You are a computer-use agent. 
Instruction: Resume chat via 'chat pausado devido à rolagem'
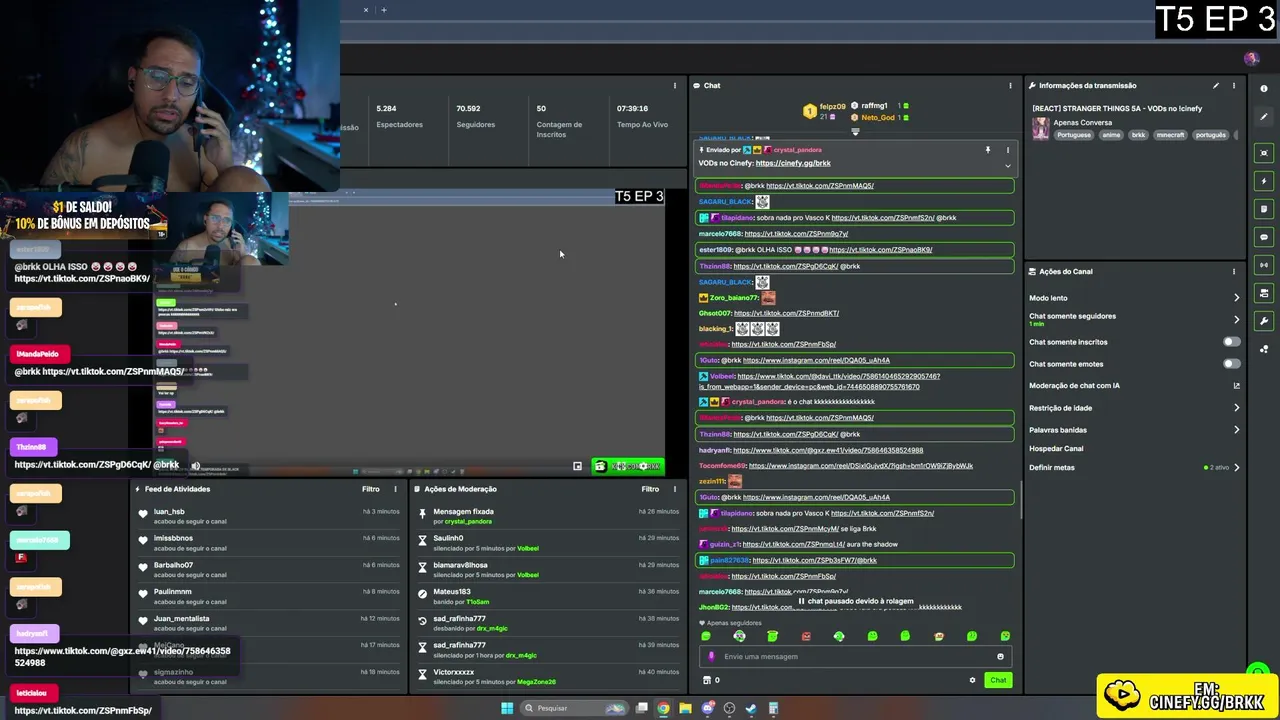(855, 602)
